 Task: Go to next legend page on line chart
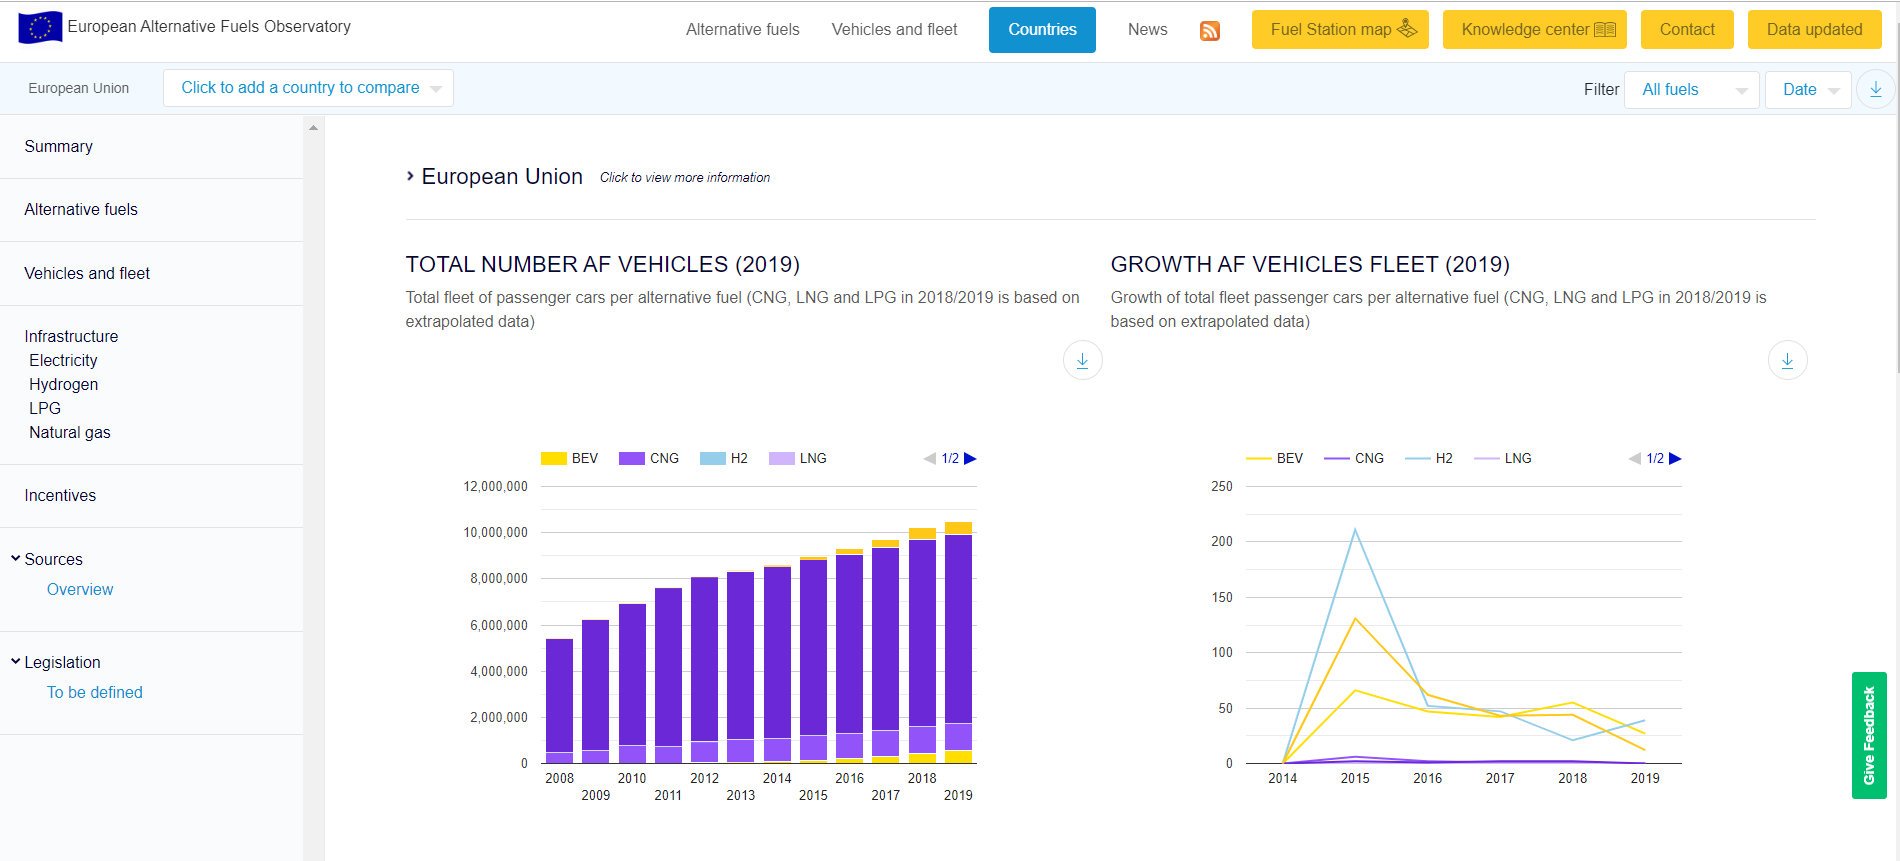click(1675, 458)
